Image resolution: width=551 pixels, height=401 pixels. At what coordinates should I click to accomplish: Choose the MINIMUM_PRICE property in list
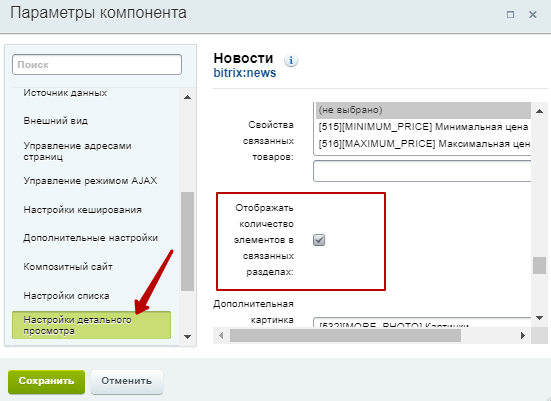coord(424,127)
